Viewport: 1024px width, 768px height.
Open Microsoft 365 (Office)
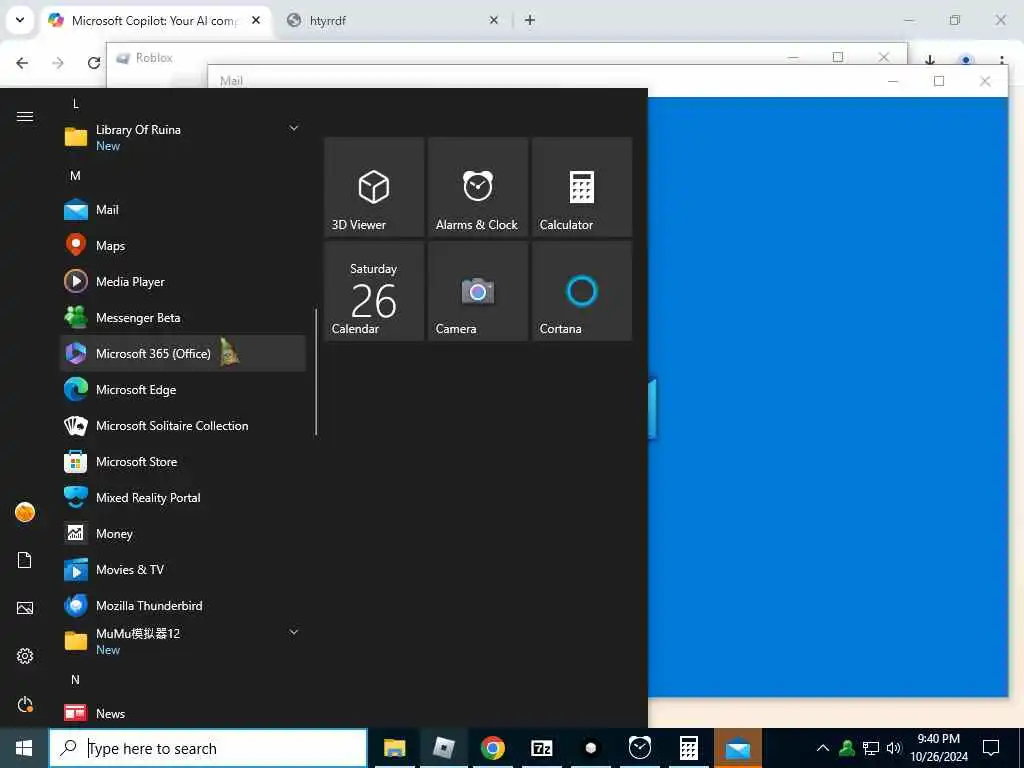(183, 353)
